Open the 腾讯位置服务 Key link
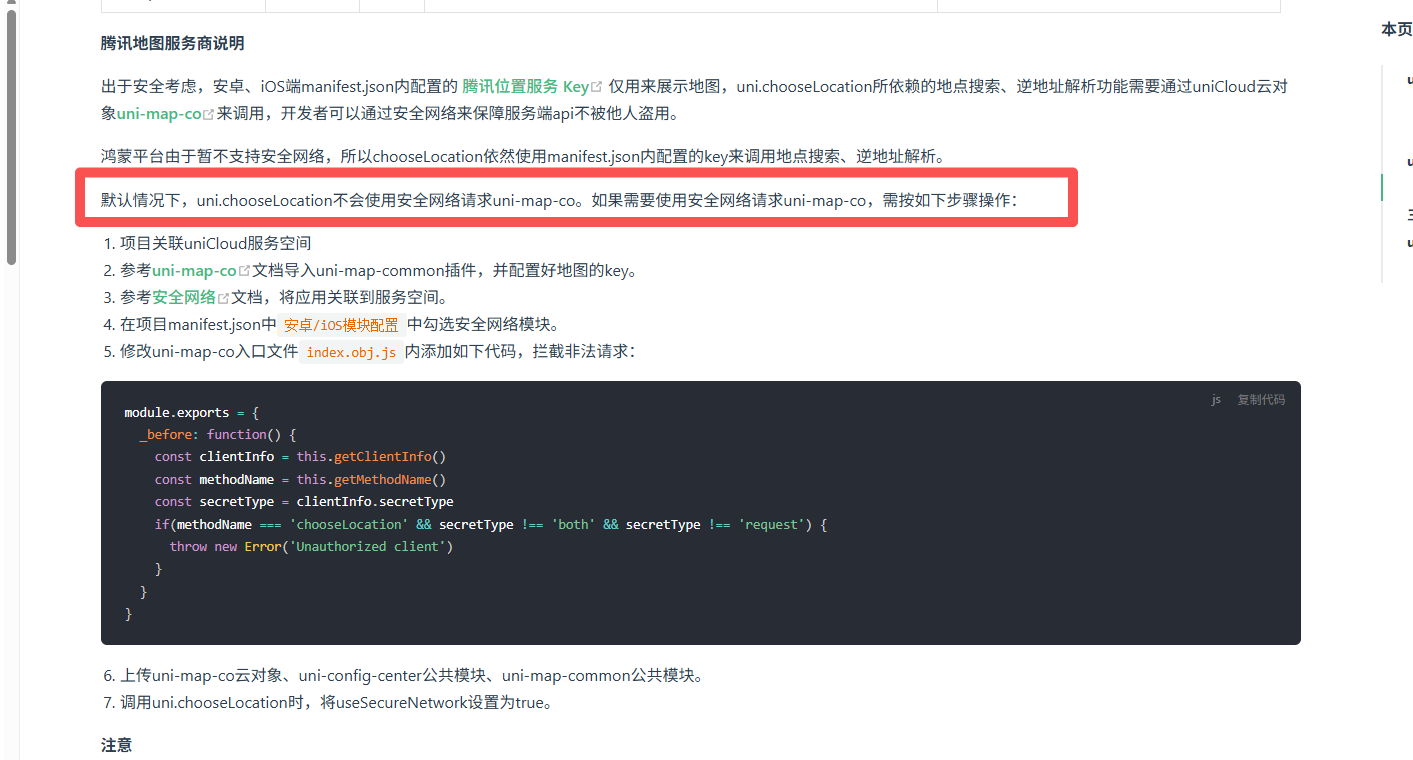The height and width of the screenshot is (760, 1413). (x=525, y=87)
